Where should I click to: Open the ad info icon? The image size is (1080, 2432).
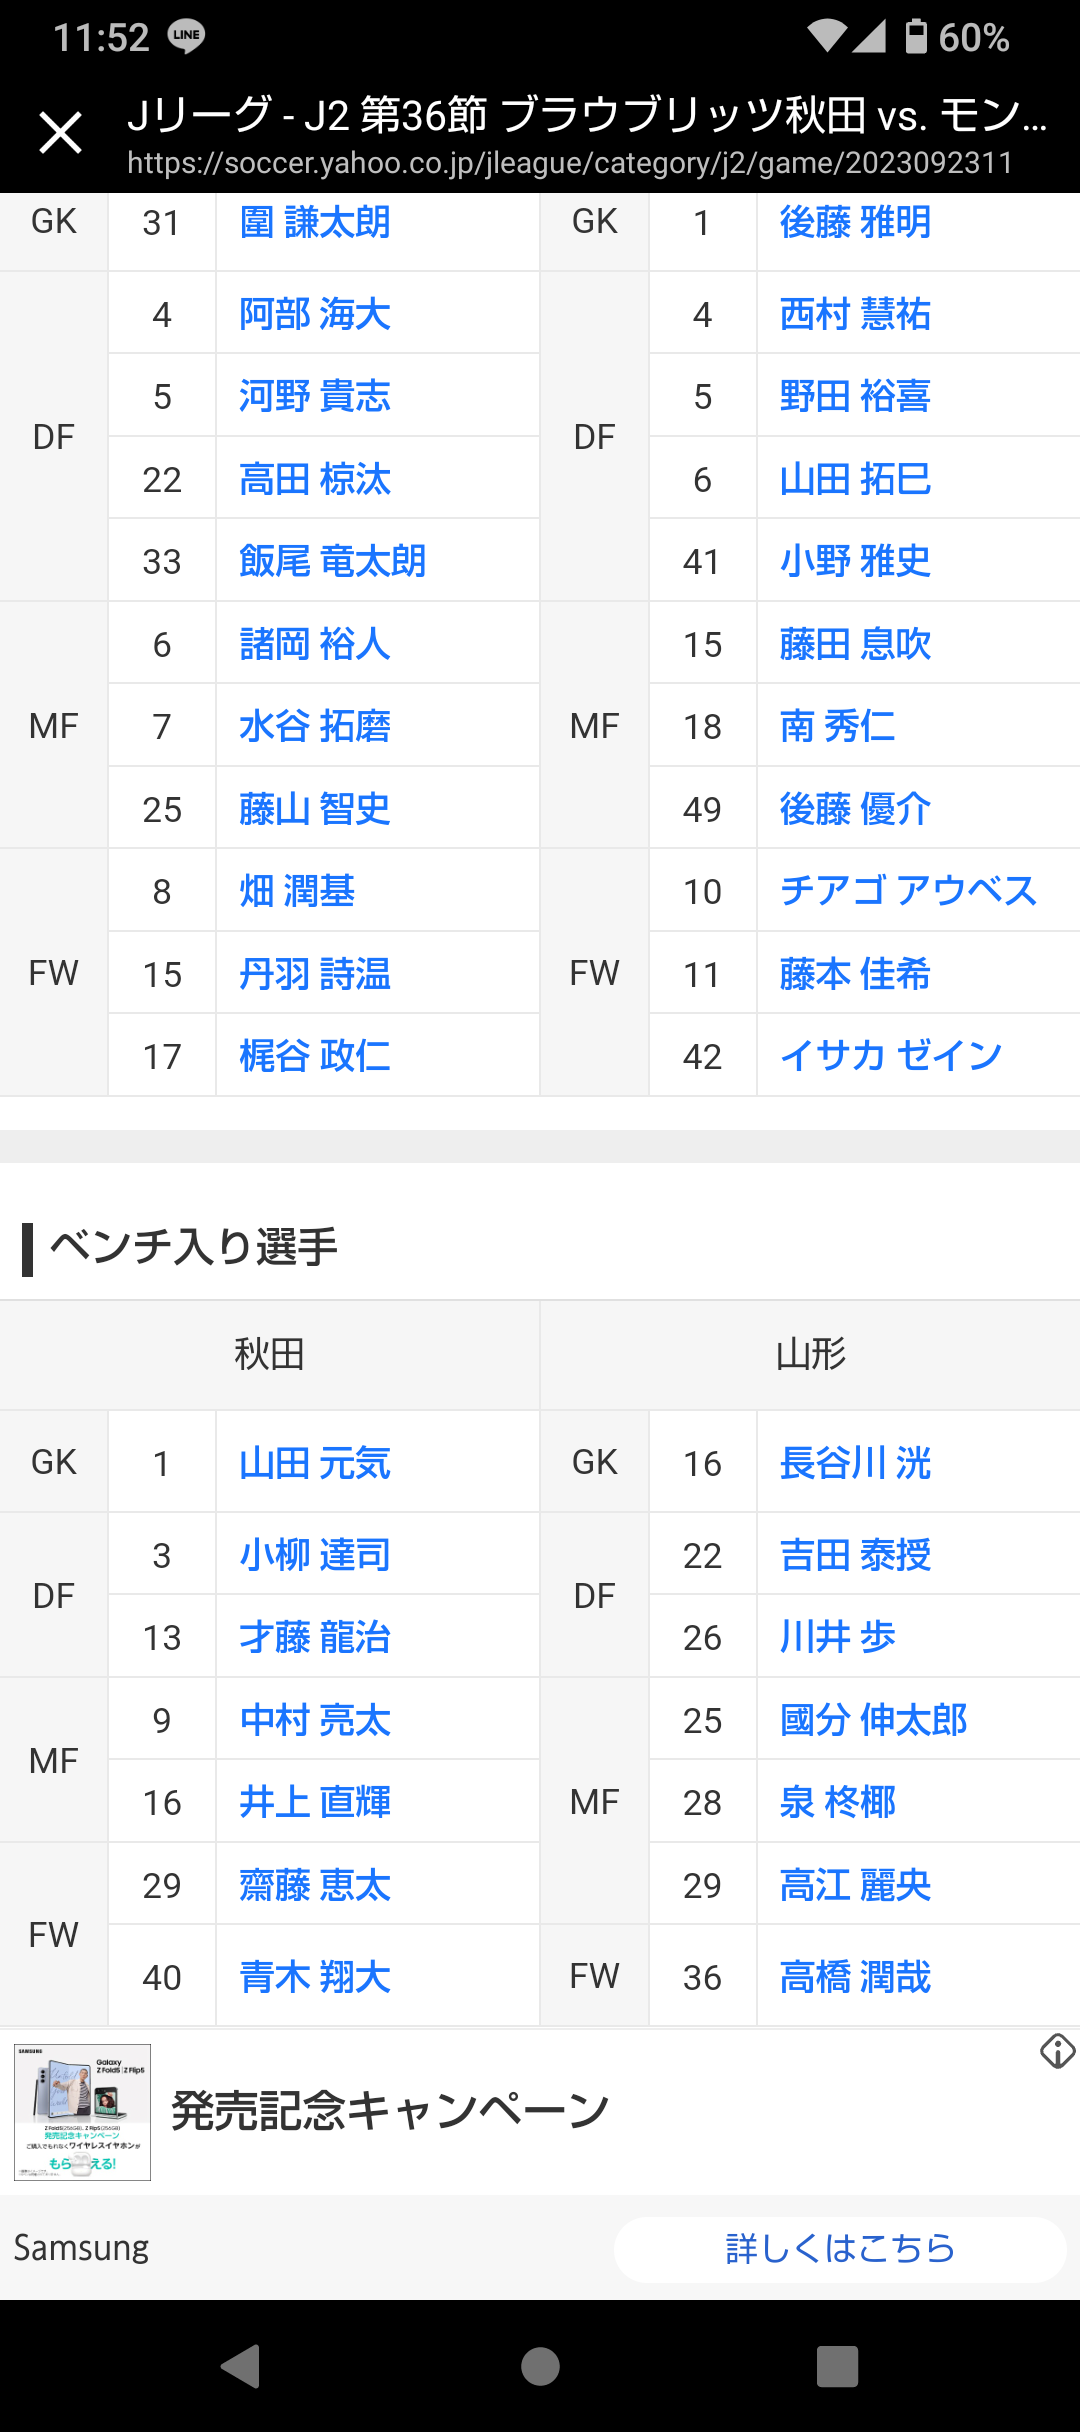coord(1057,2051)
